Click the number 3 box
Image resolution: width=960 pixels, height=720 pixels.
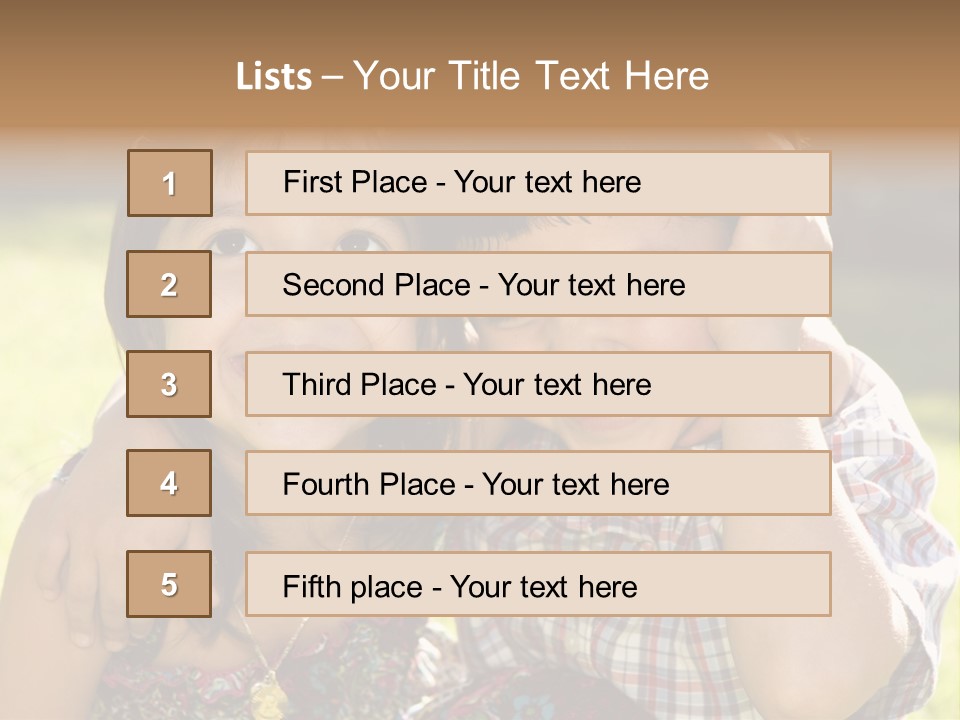pos(169,384)
